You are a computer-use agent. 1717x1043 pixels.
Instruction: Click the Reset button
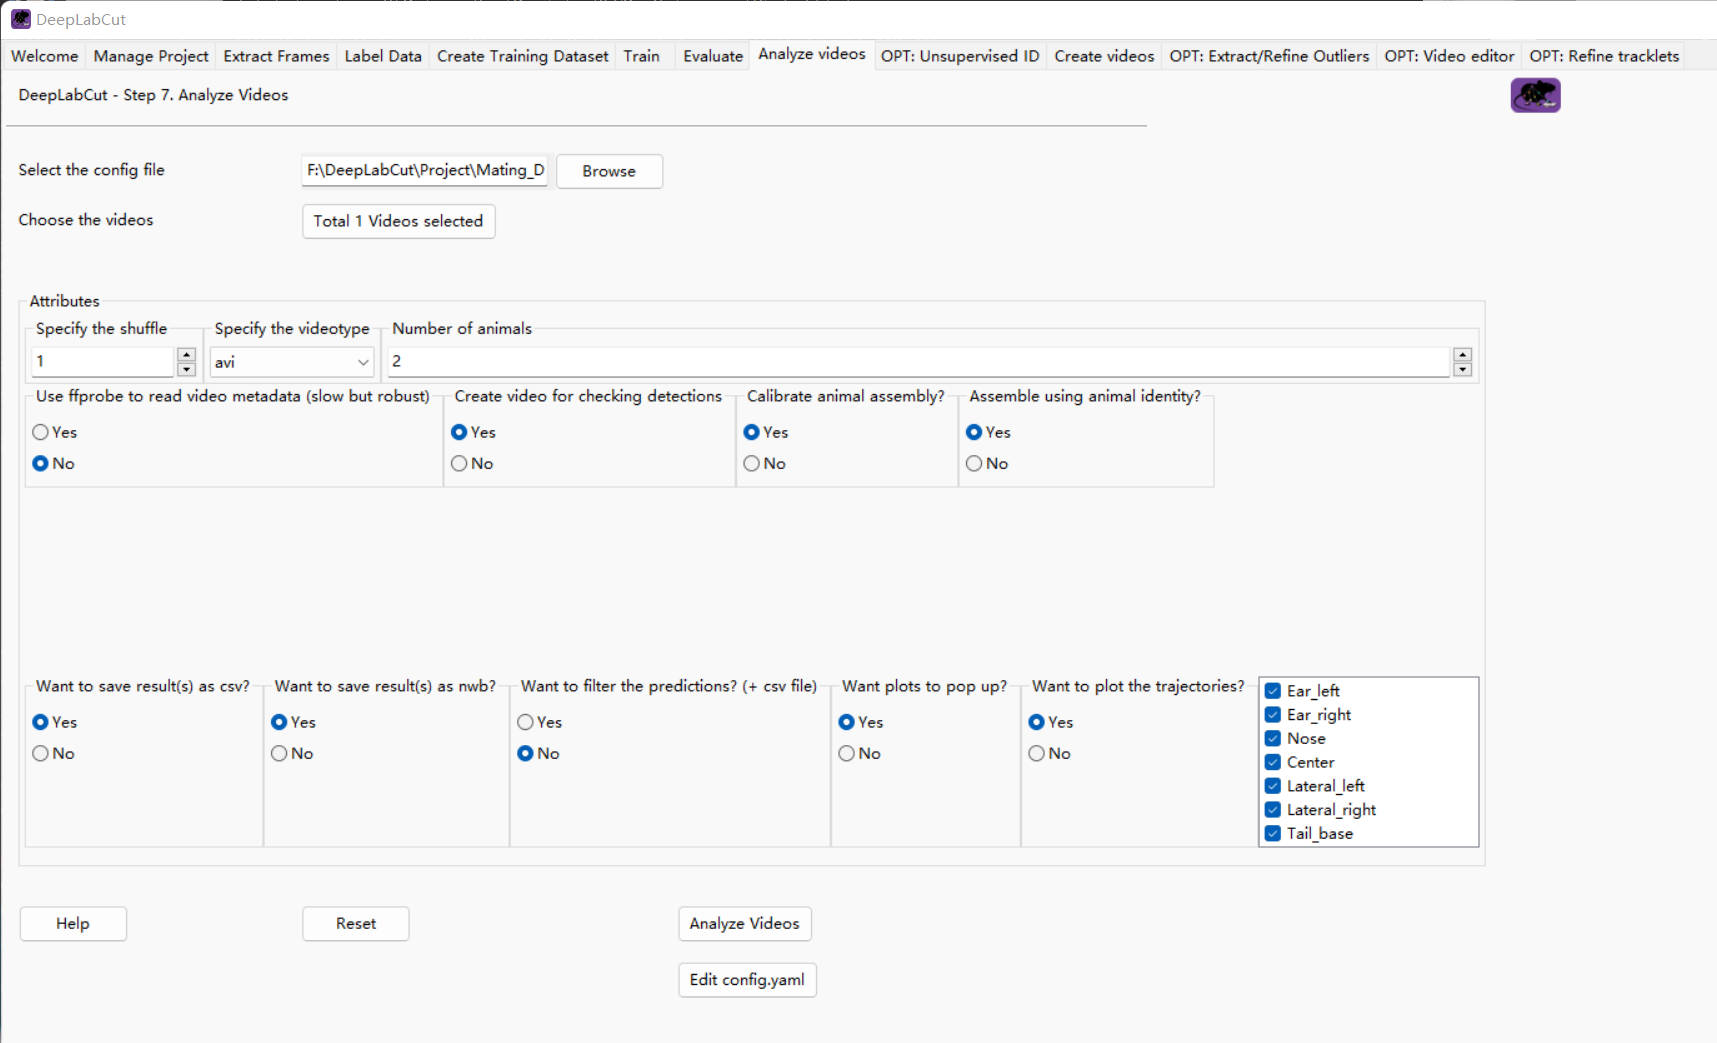point(356,924)
